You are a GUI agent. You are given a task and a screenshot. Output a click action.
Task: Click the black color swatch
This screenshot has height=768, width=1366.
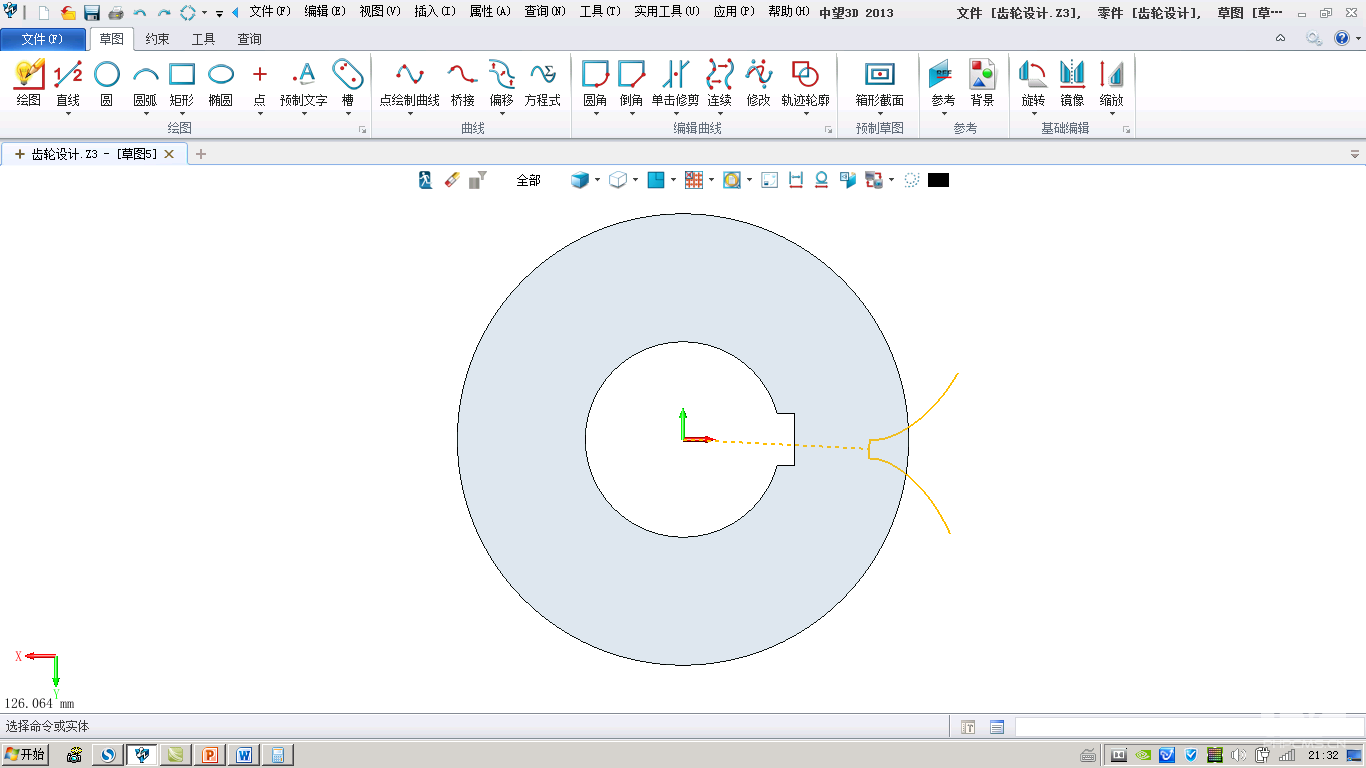[x=938, y=180]
